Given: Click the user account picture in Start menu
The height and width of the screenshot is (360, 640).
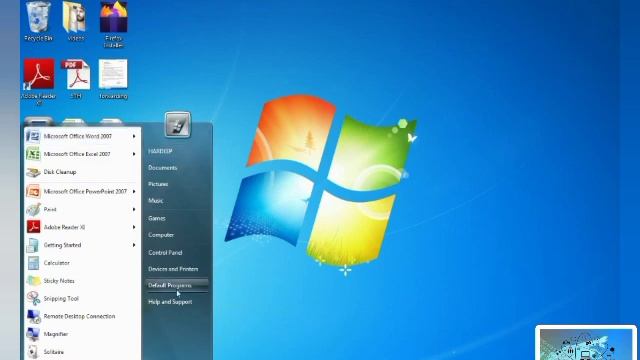Looking at the screenshot, I should (x=178, y=124).
